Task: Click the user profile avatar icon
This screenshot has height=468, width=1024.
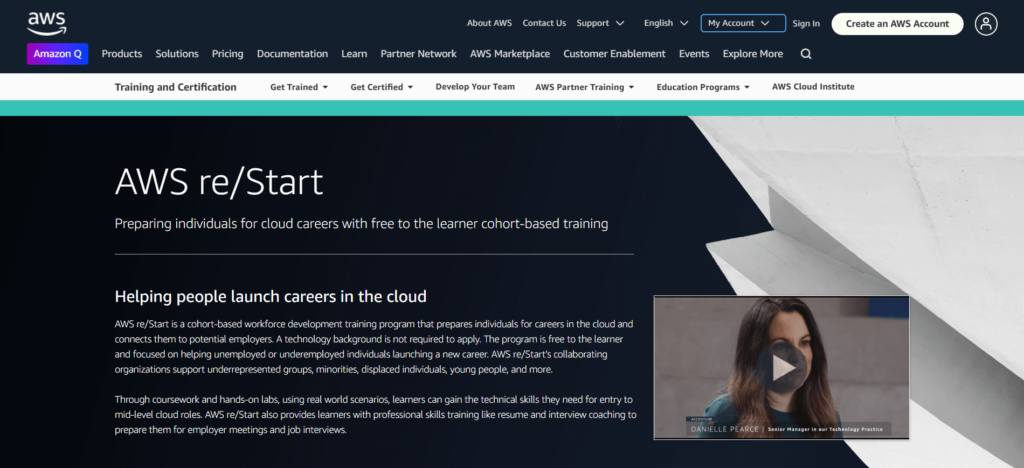Action: click(985, 24)
